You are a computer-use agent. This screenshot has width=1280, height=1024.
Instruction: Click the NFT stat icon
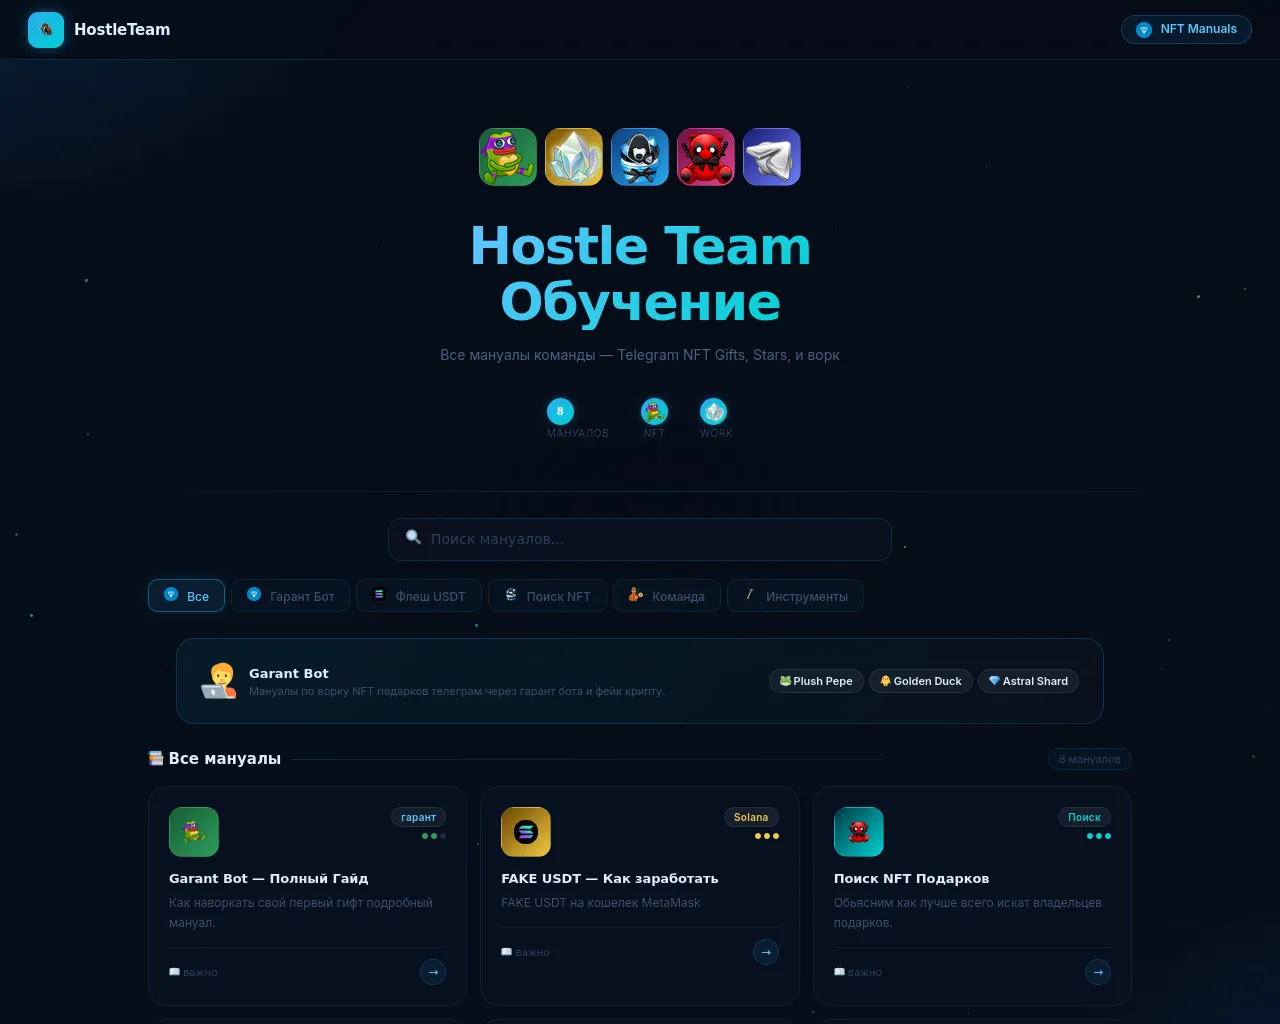coord(654,411)
